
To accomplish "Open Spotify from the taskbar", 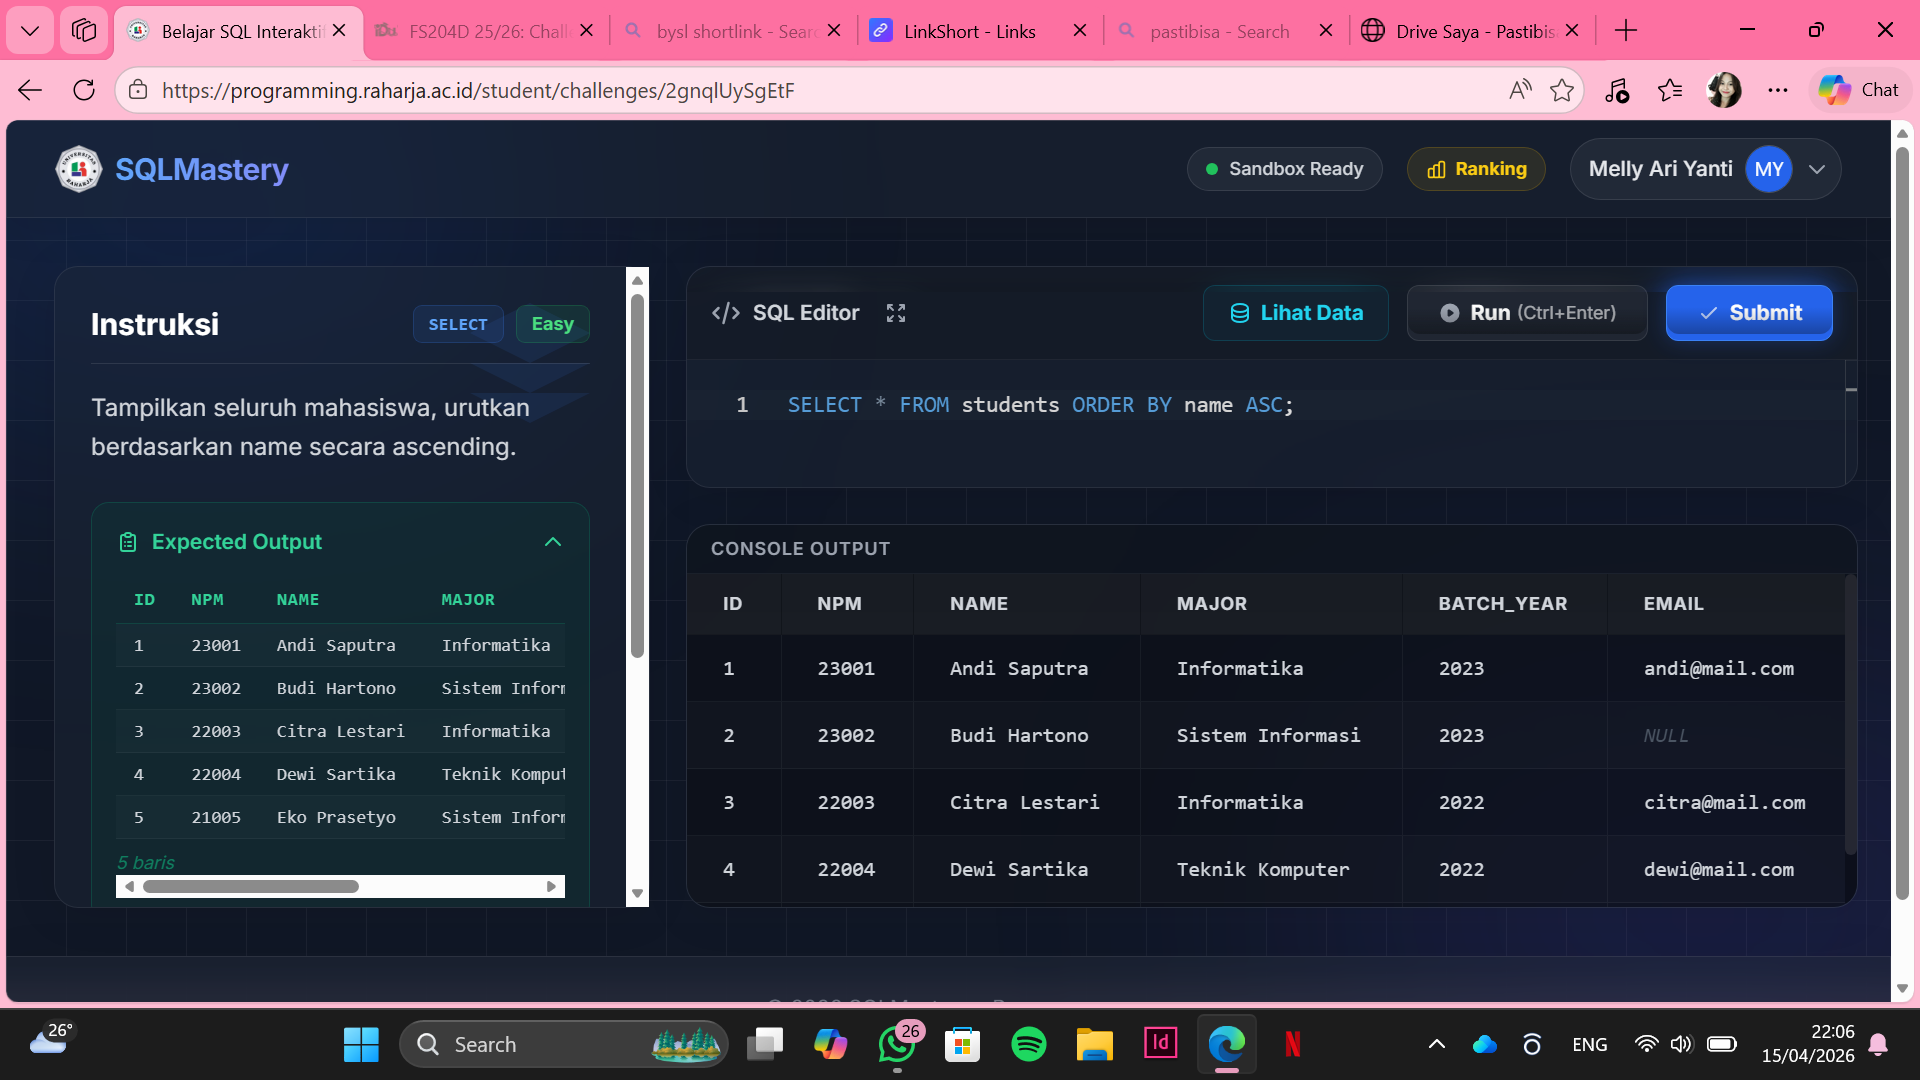I will tap(1028, 1044).
